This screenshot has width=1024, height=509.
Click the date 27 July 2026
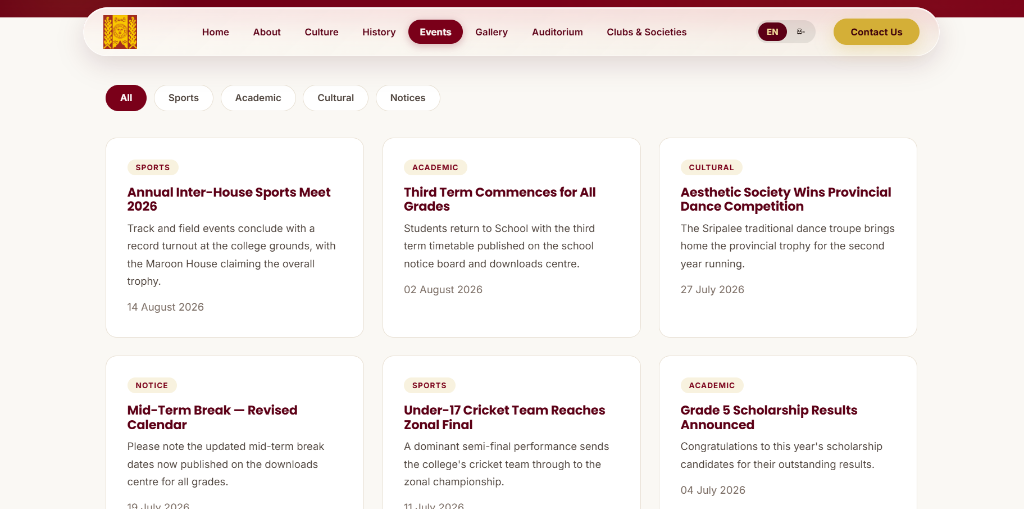pos(712,289)
